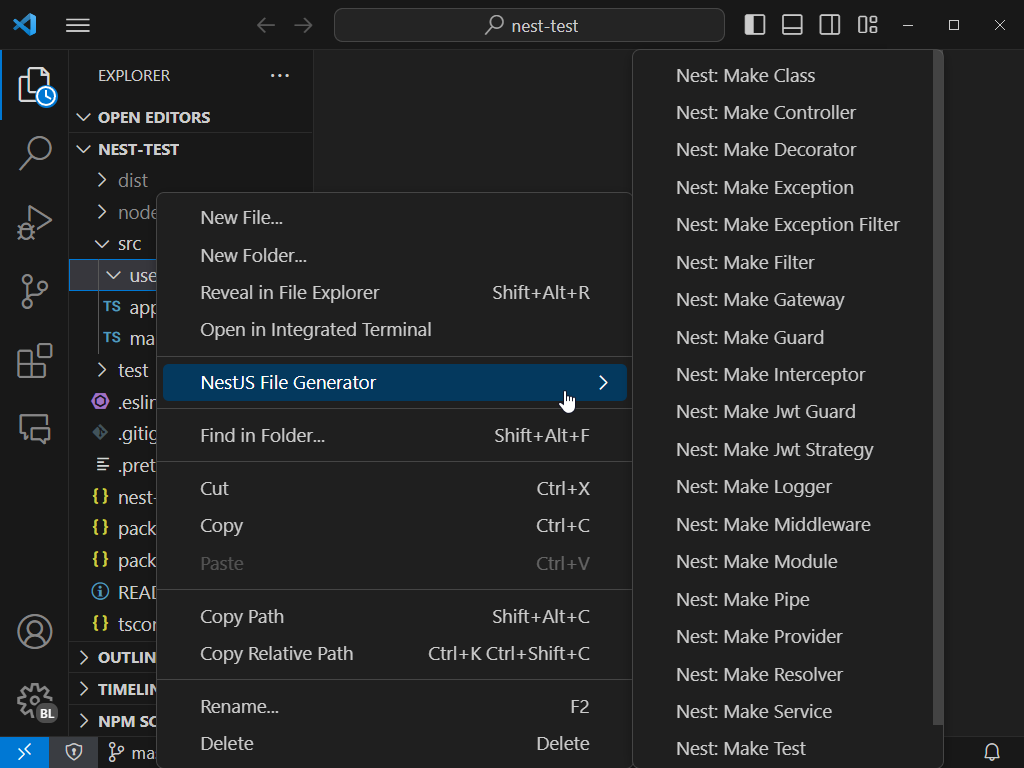Collapse the OPEN EDITORS section

(x=191, y=118)
